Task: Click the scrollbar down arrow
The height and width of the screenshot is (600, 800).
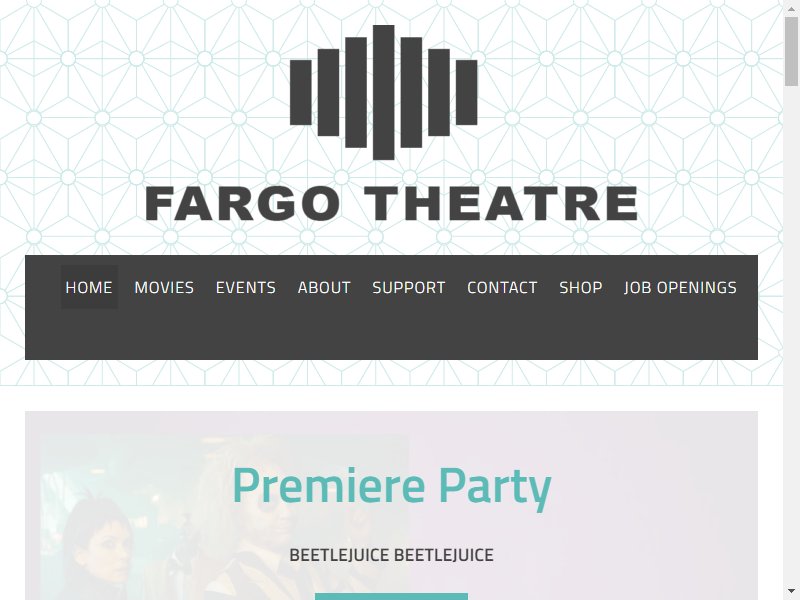Action: 791,592
